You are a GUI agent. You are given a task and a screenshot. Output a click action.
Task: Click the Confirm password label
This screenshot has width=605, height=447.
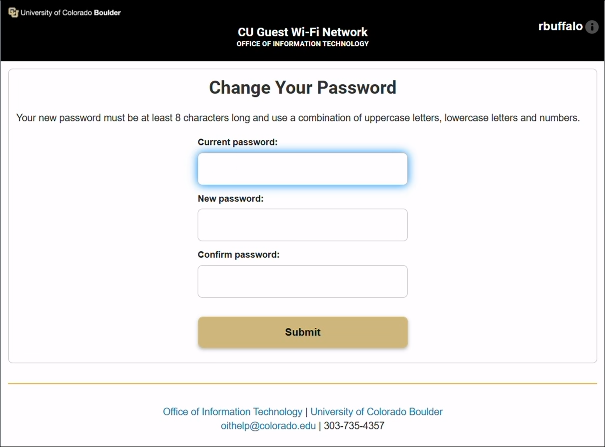pyautogui.click(x=238, y=255)
